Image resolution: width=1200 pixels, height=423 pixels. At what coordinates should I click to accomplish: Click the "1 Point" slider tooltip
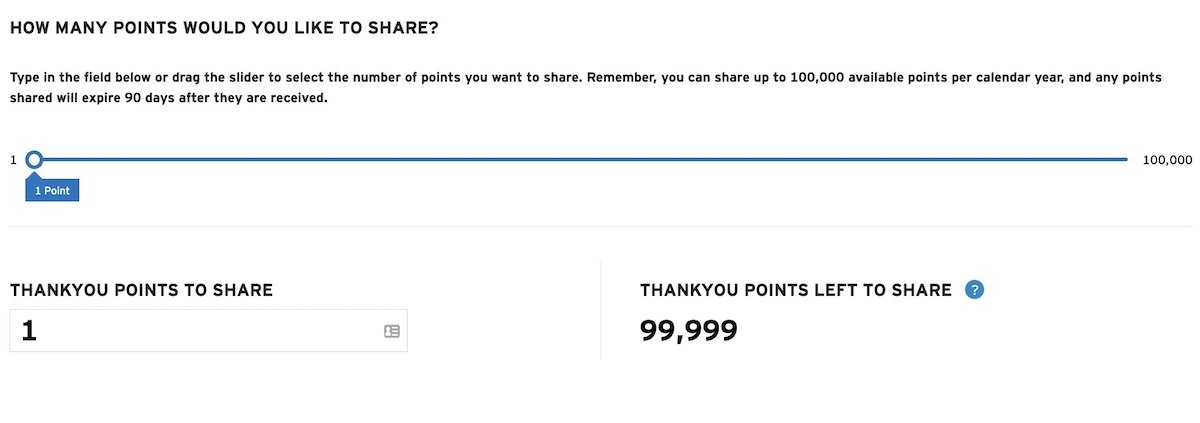click(x=52, y=190)
